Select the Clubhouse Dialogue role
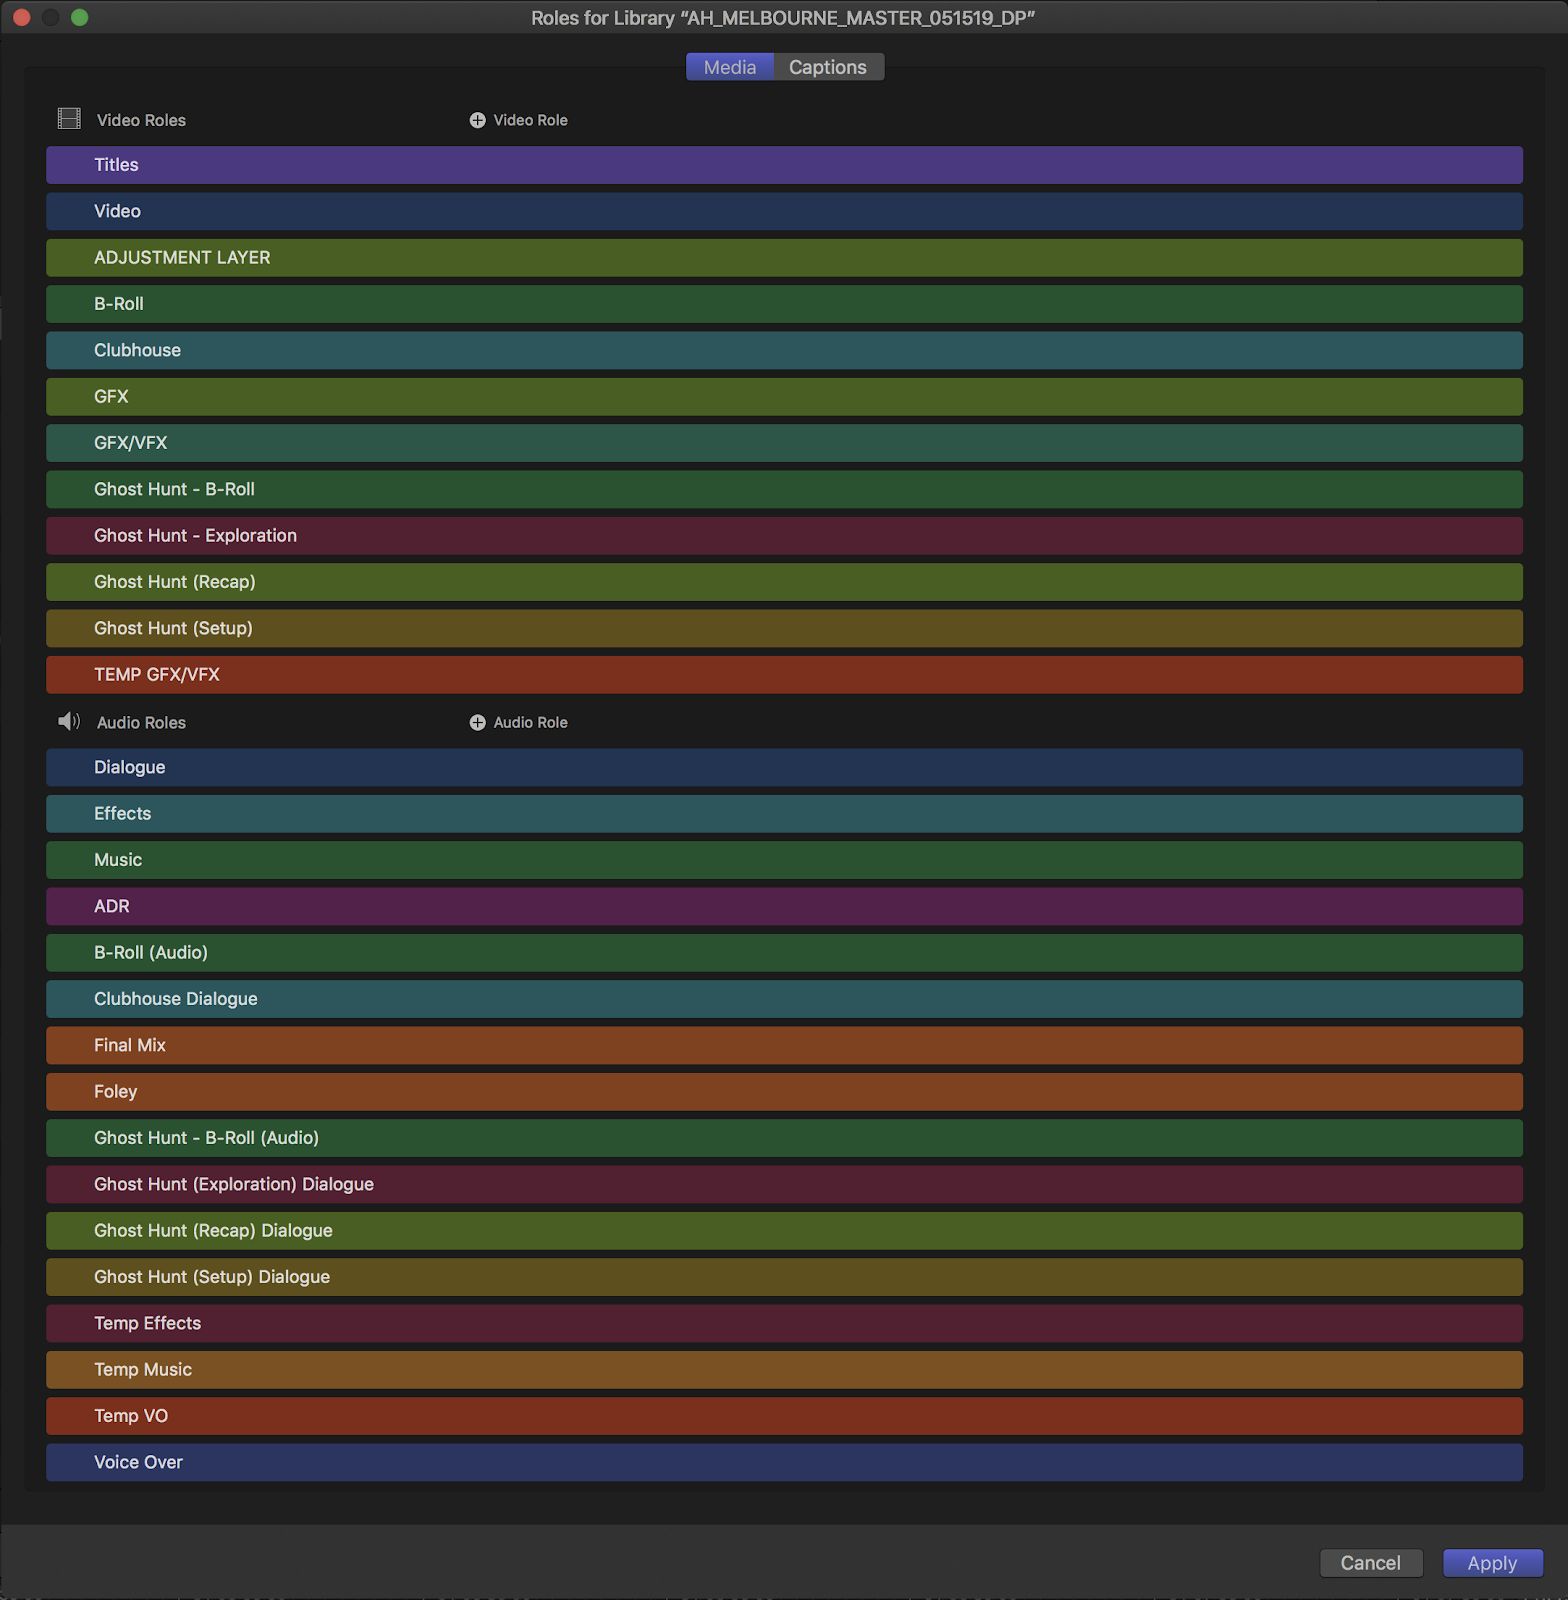Screen dimensions: 1568x1600 tap(784, 999)
